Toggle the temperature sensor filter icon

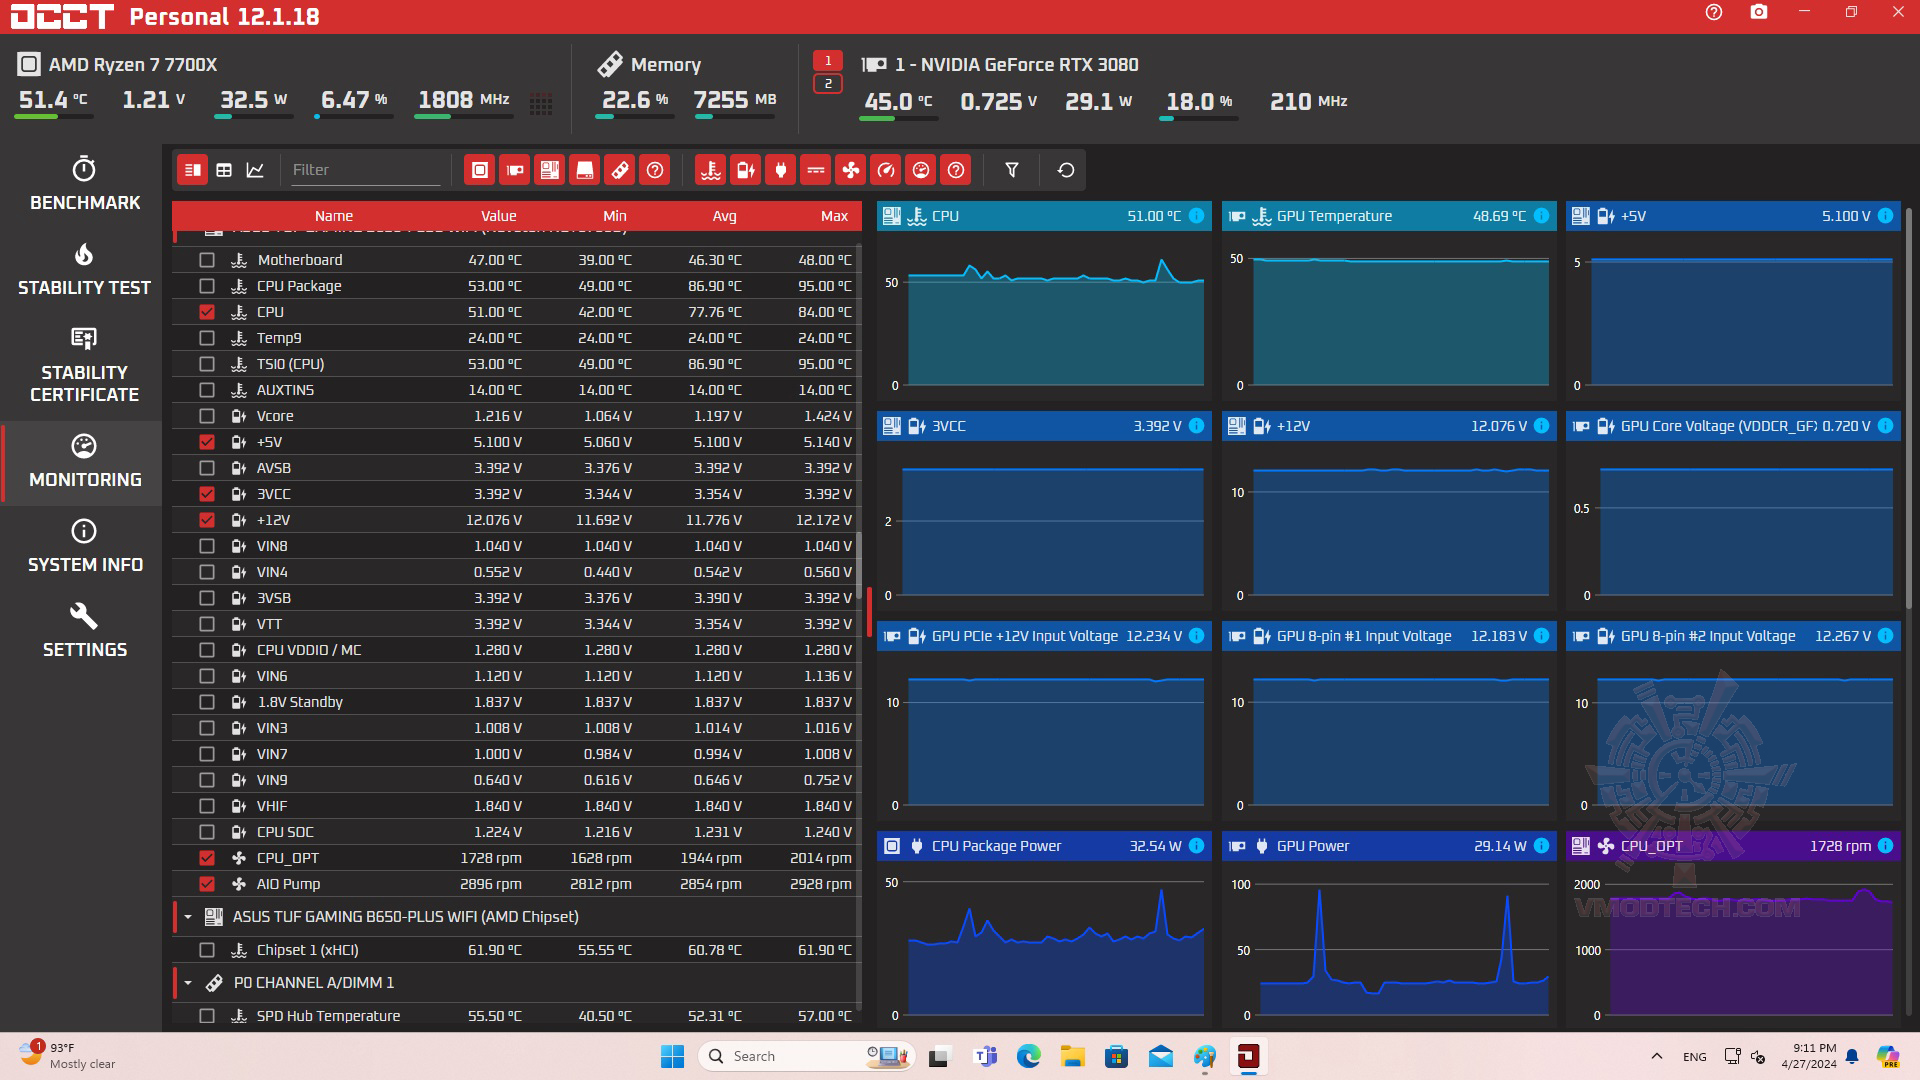(x=711, y=170)
